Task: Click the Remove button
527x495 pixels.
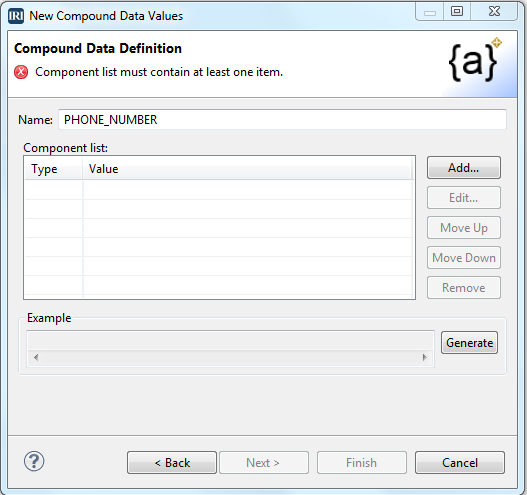Action: click(464, 288)
